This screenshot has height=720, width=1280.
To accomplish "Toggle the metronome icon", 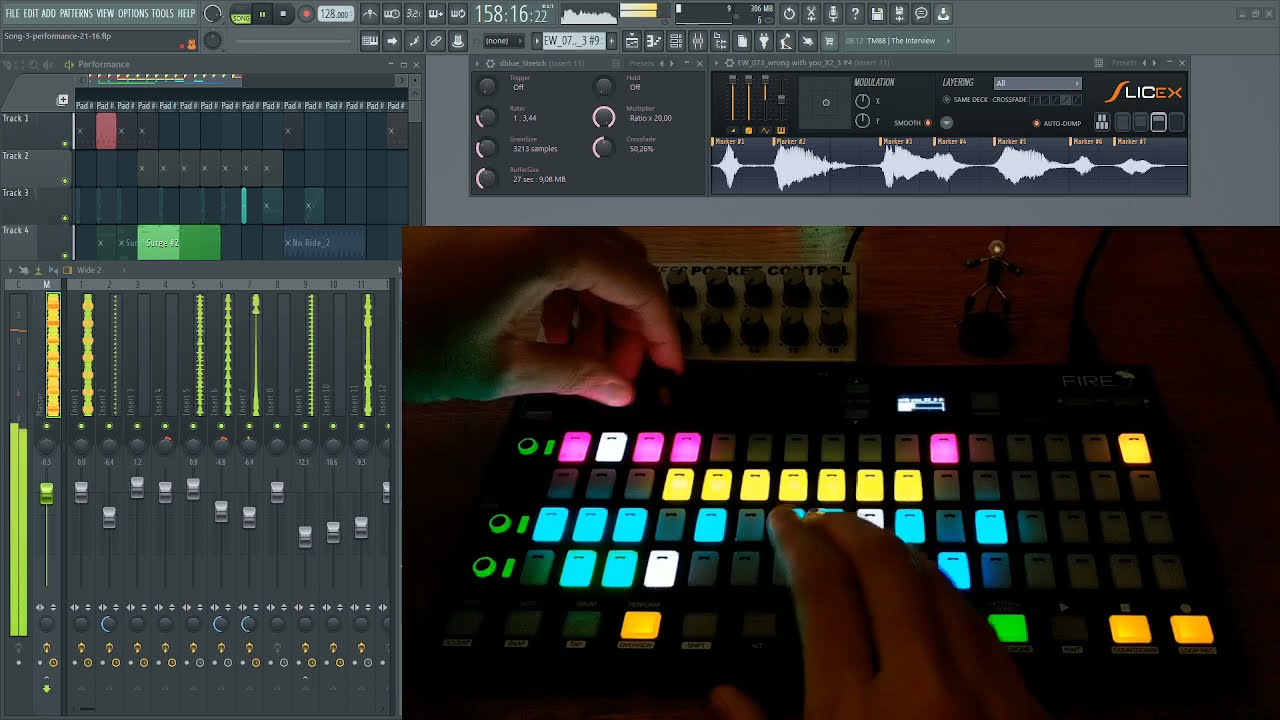I will pos(370,14).
